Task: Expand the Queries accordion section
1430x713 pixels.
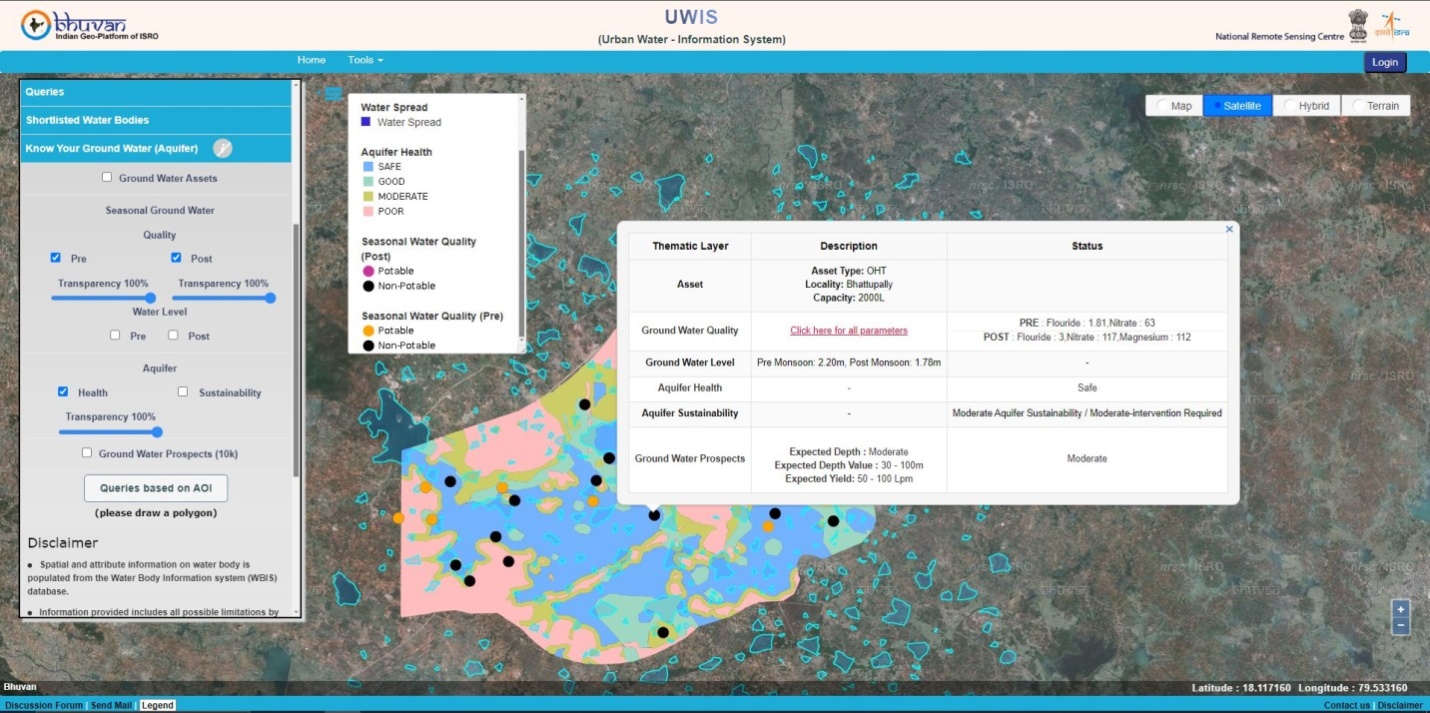Action: click(x=155, y=92)
